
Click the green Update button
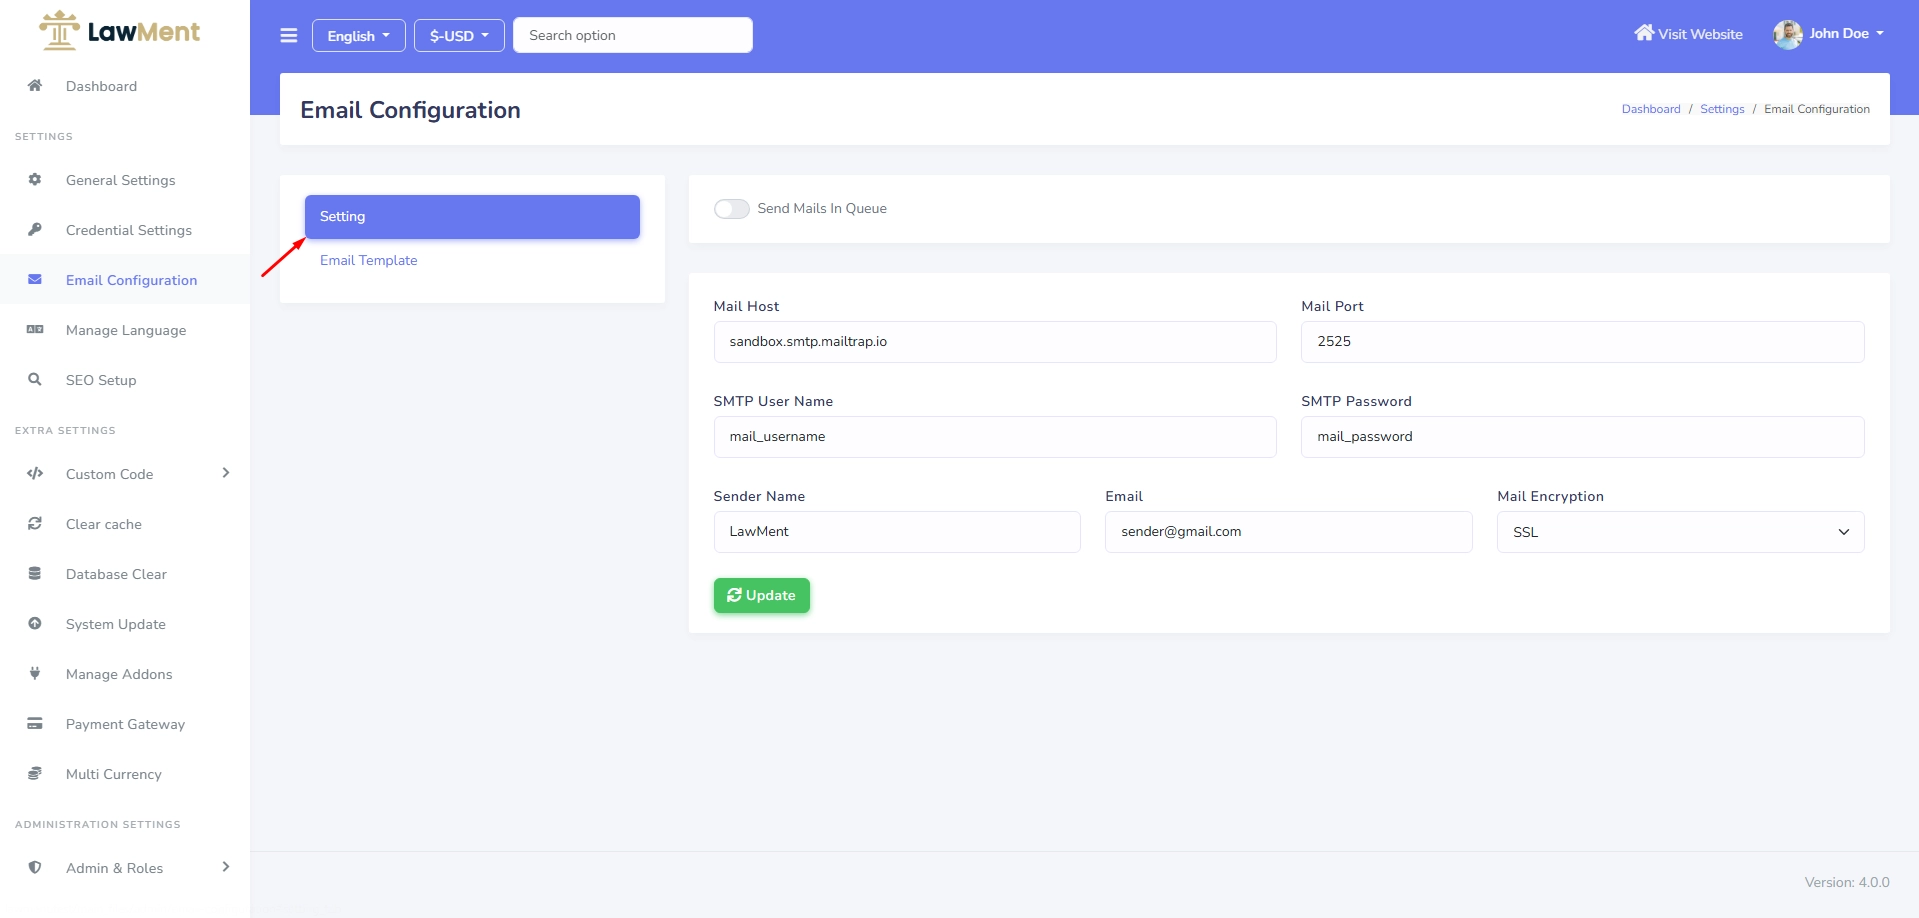point(761,596)
